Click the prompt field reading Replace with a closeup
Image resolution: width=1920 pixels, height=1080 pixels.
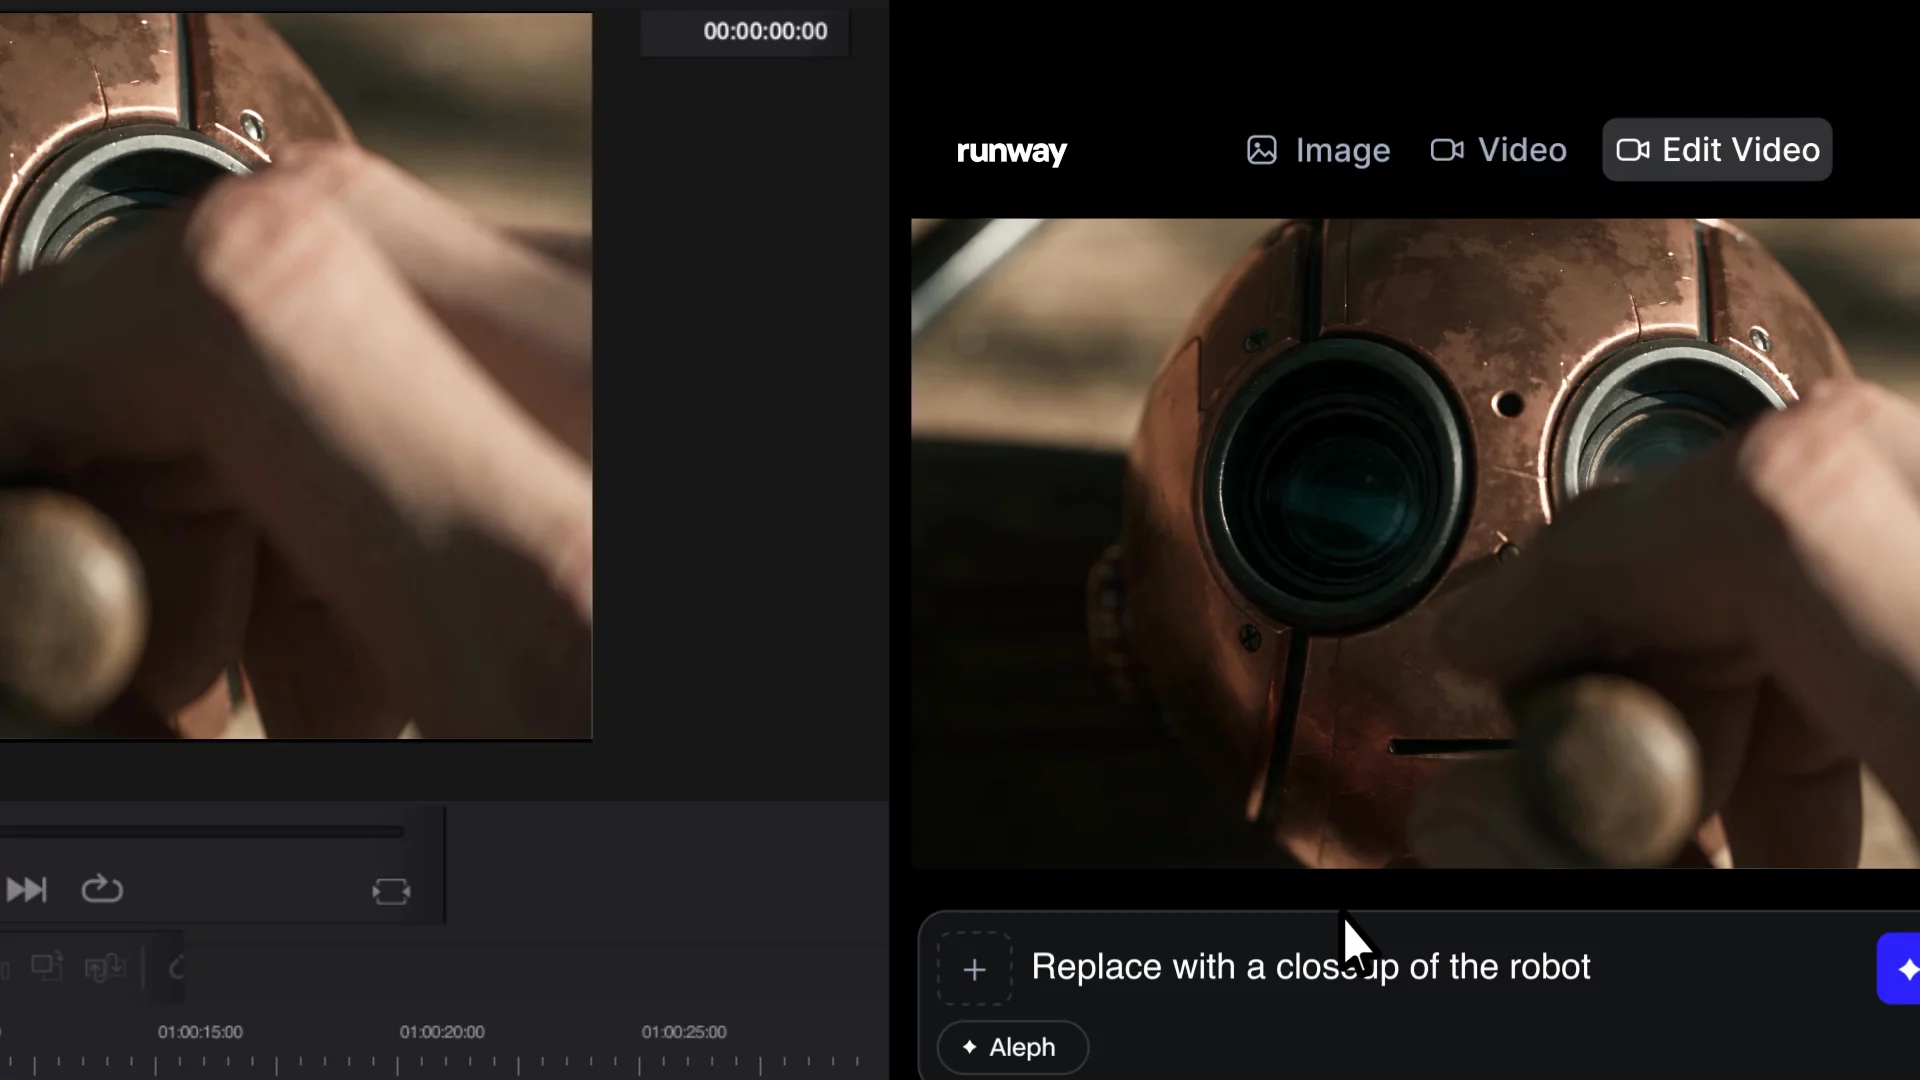1310,967
